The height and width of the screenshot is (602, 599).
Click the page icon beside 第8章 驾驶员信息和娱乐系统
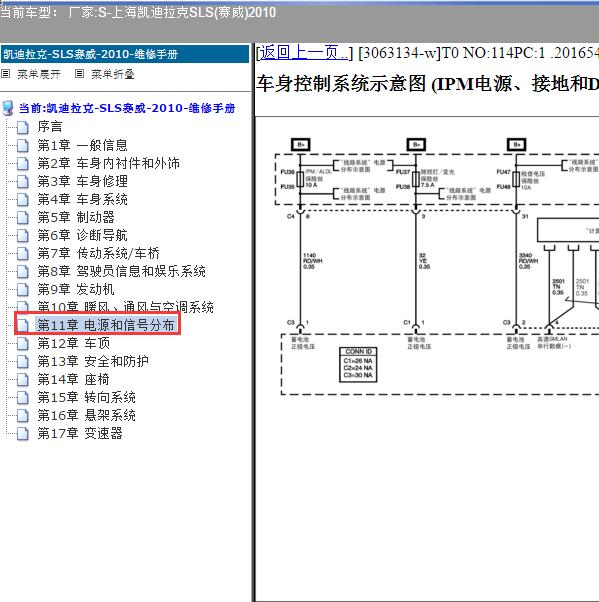[x=23, y=271]
